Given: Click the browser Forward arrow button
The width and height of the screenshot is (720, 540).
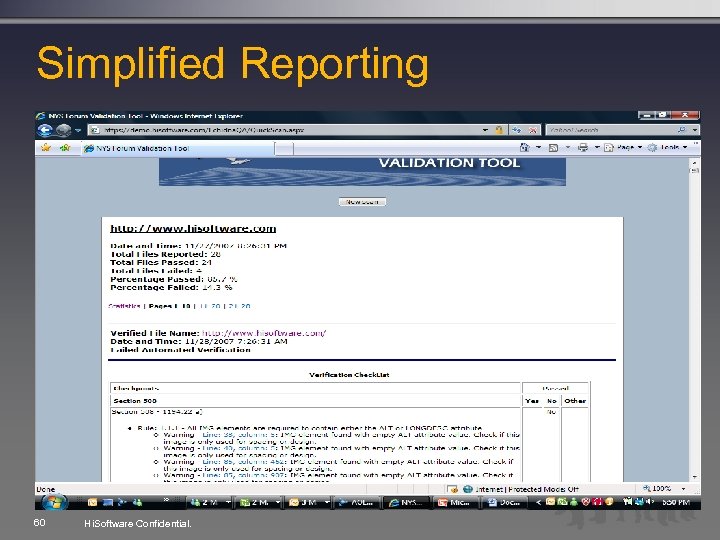Looking at the screenshot, I should 63,130.
